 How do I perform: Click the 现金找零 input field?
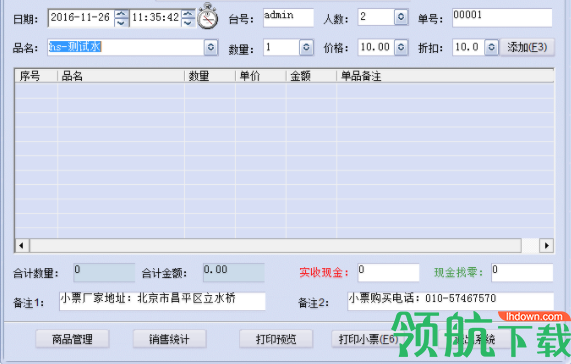coord(522,273)
